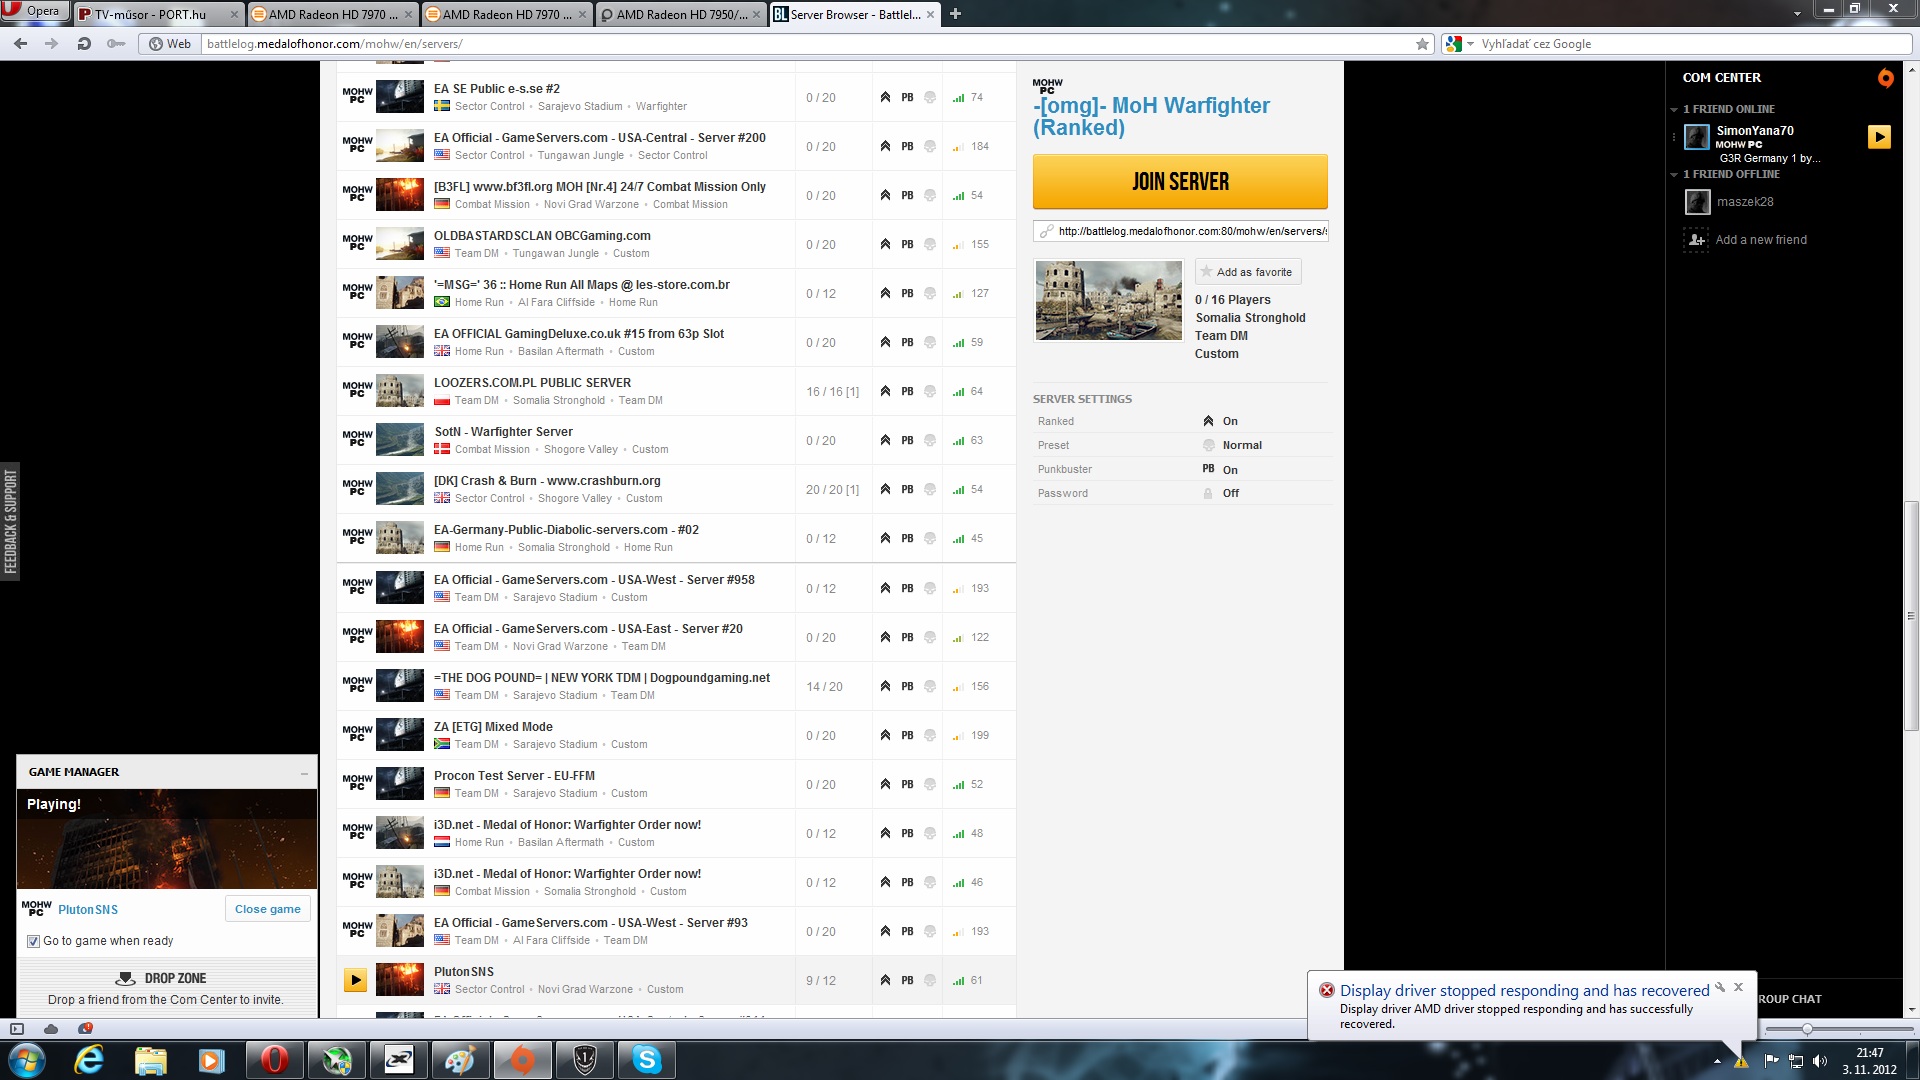
Task: Click the Add a new friend link
Action: click(x=1761, y=240)
